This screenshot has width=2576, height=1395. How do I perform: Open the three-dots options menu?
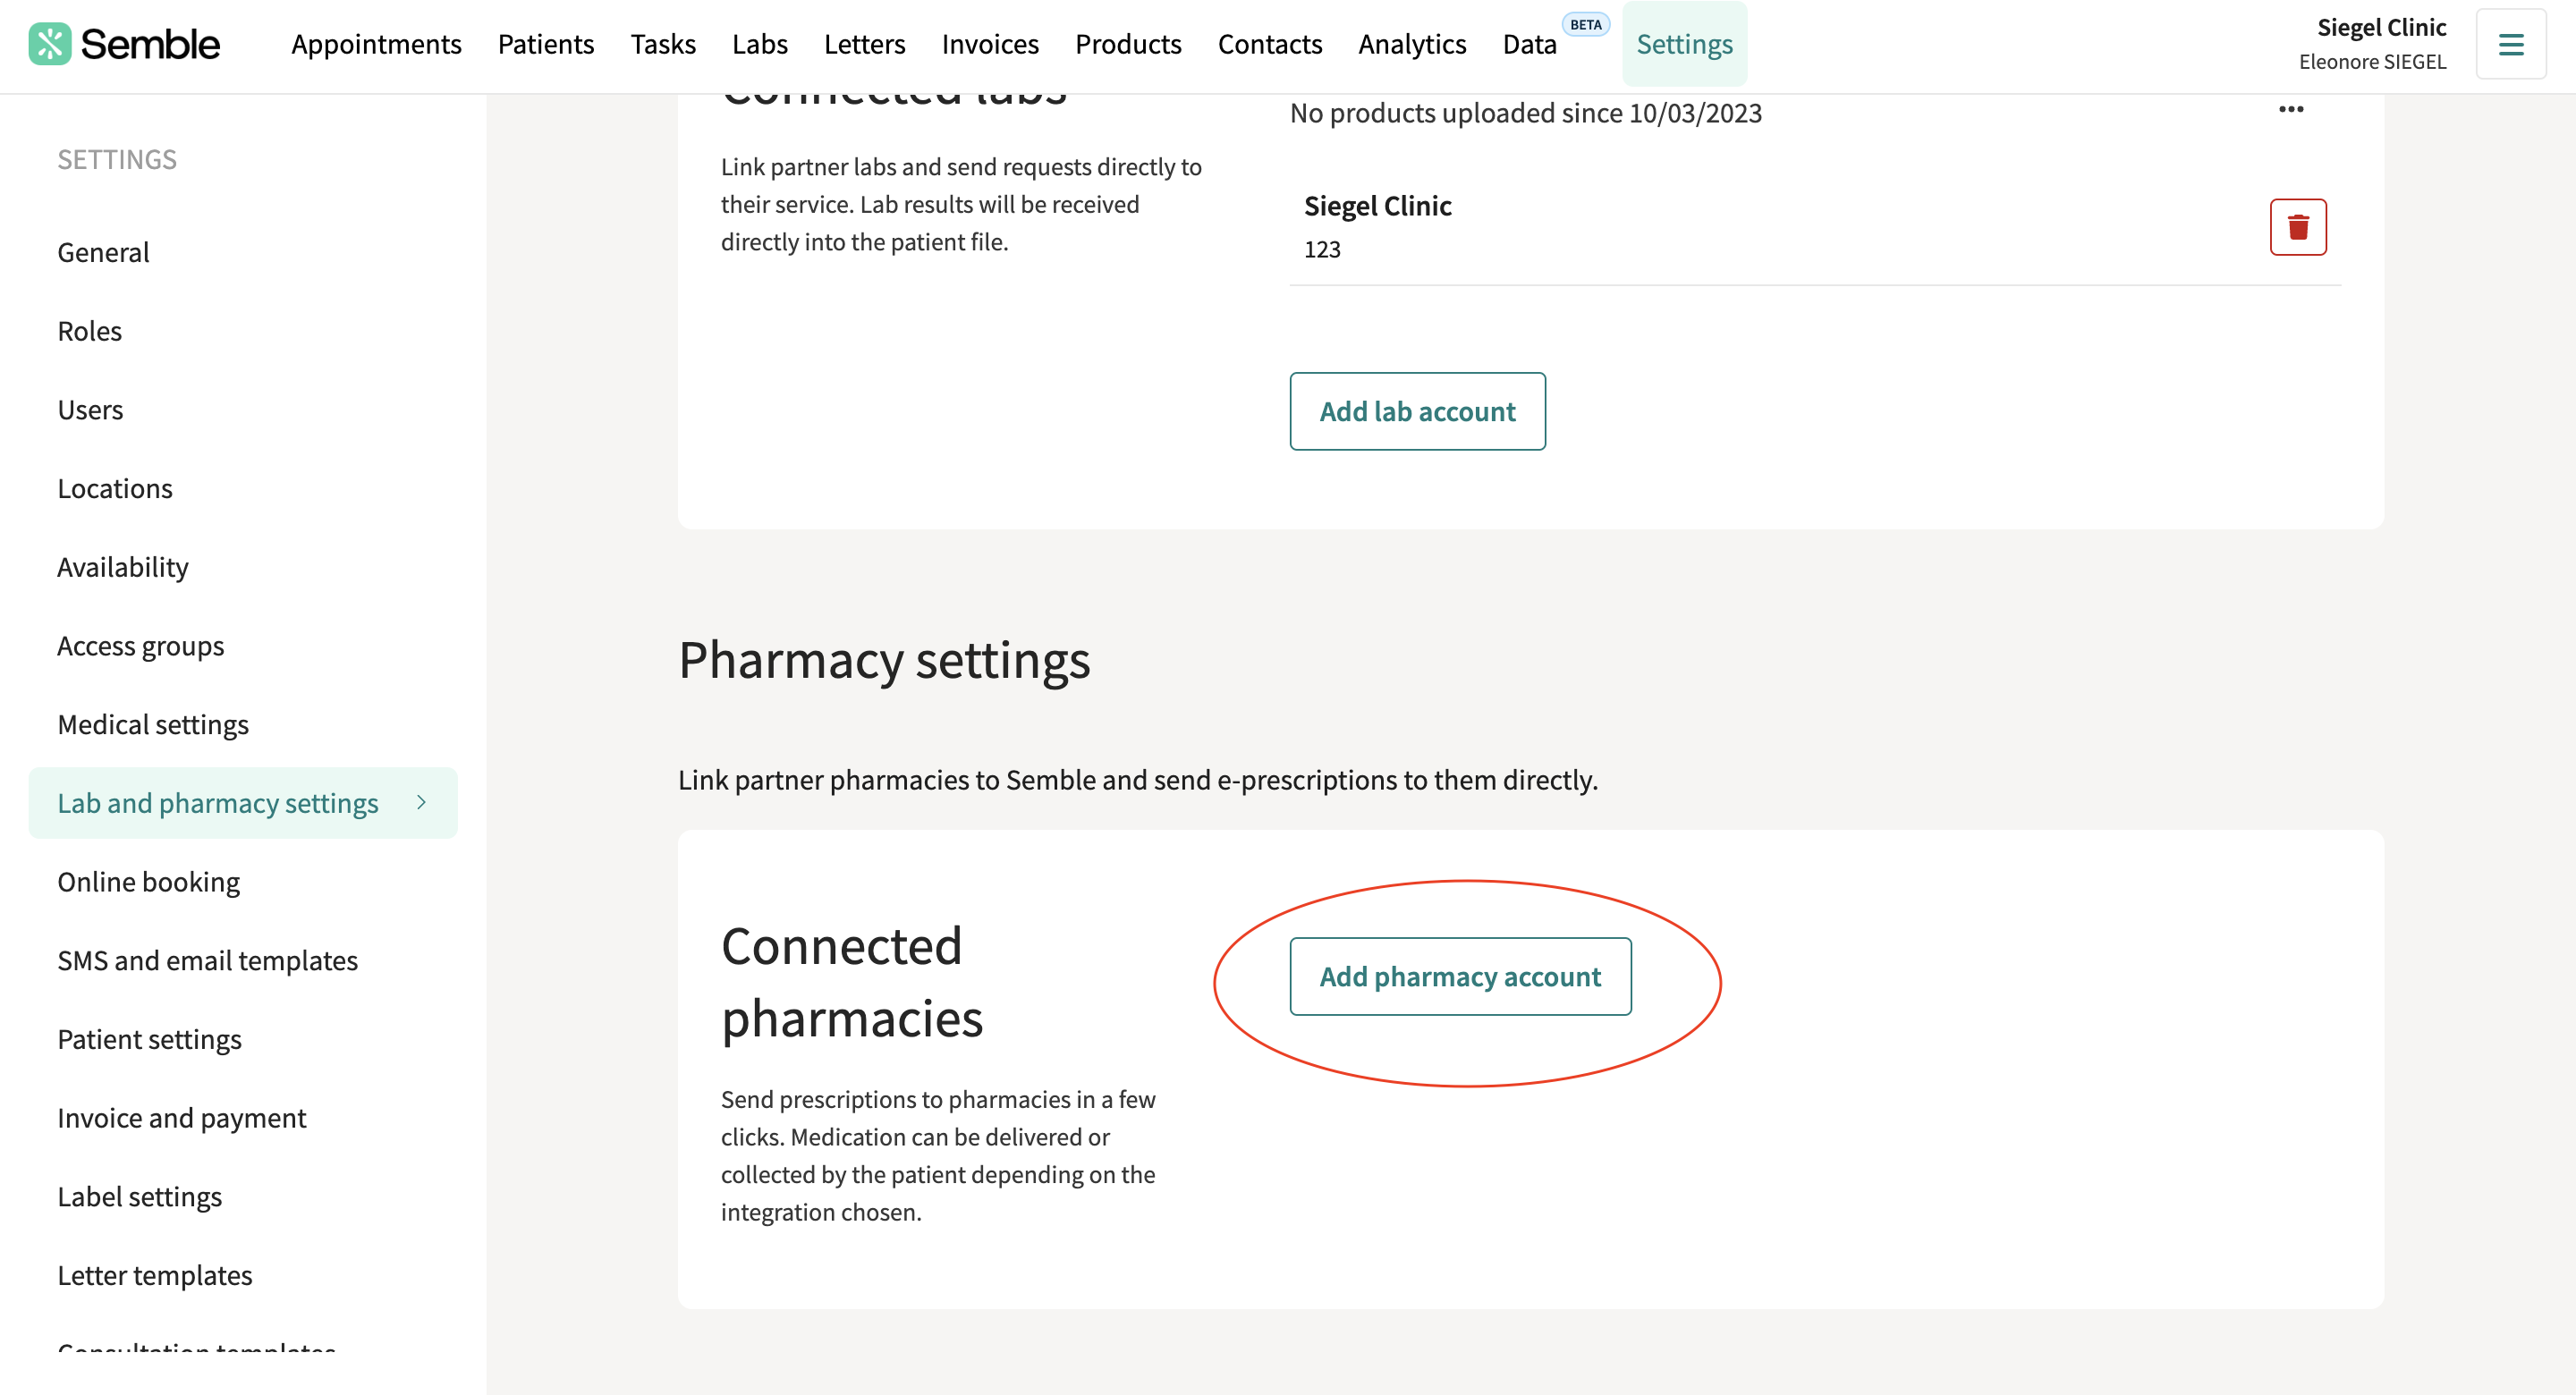pyautogui.click(x=2291, y=109)
